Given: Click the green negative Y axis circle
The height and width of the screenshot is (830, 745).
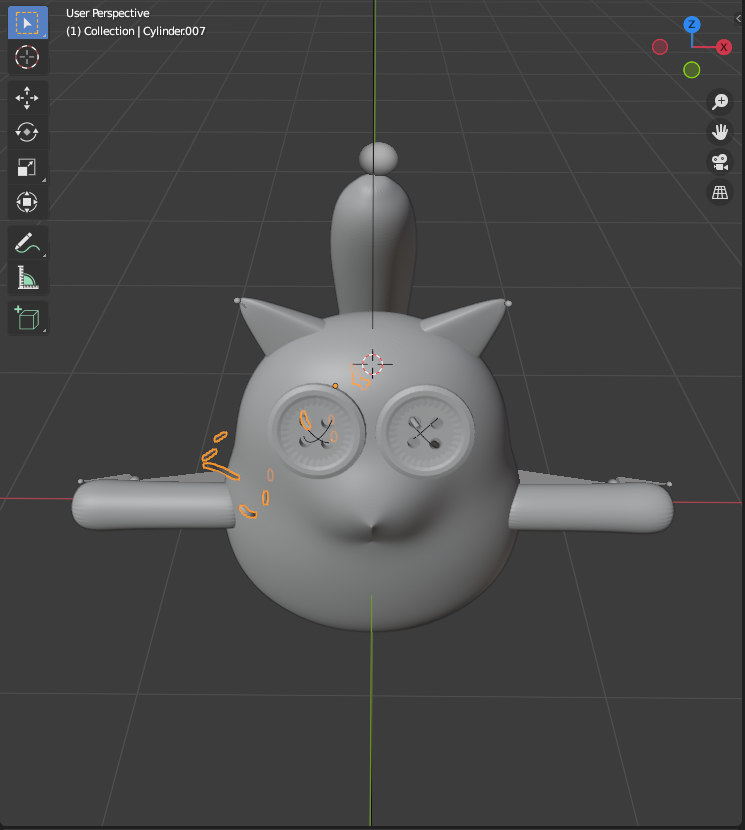Looking at the screenshot, I should point(692,70).
